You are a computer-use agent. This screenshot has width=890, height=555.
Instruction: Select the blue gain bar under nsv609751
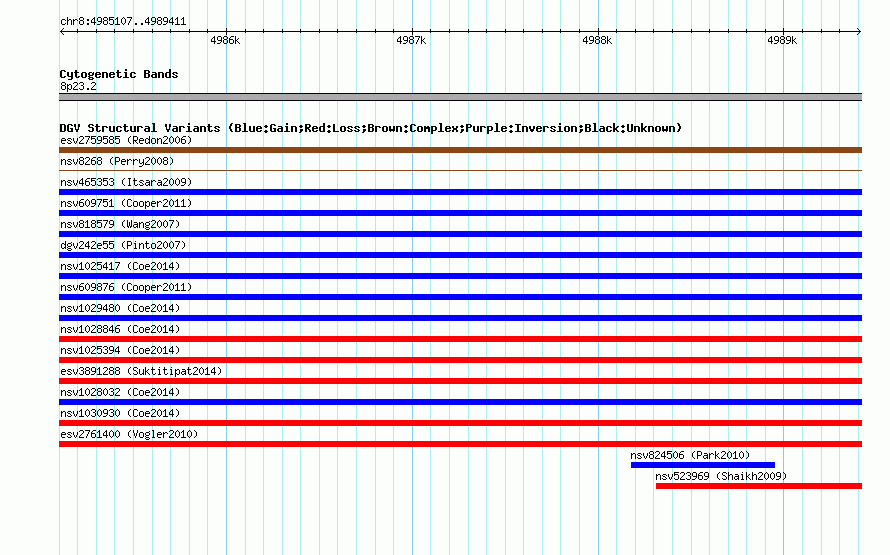pyautogui.click(x=460, y=213)
